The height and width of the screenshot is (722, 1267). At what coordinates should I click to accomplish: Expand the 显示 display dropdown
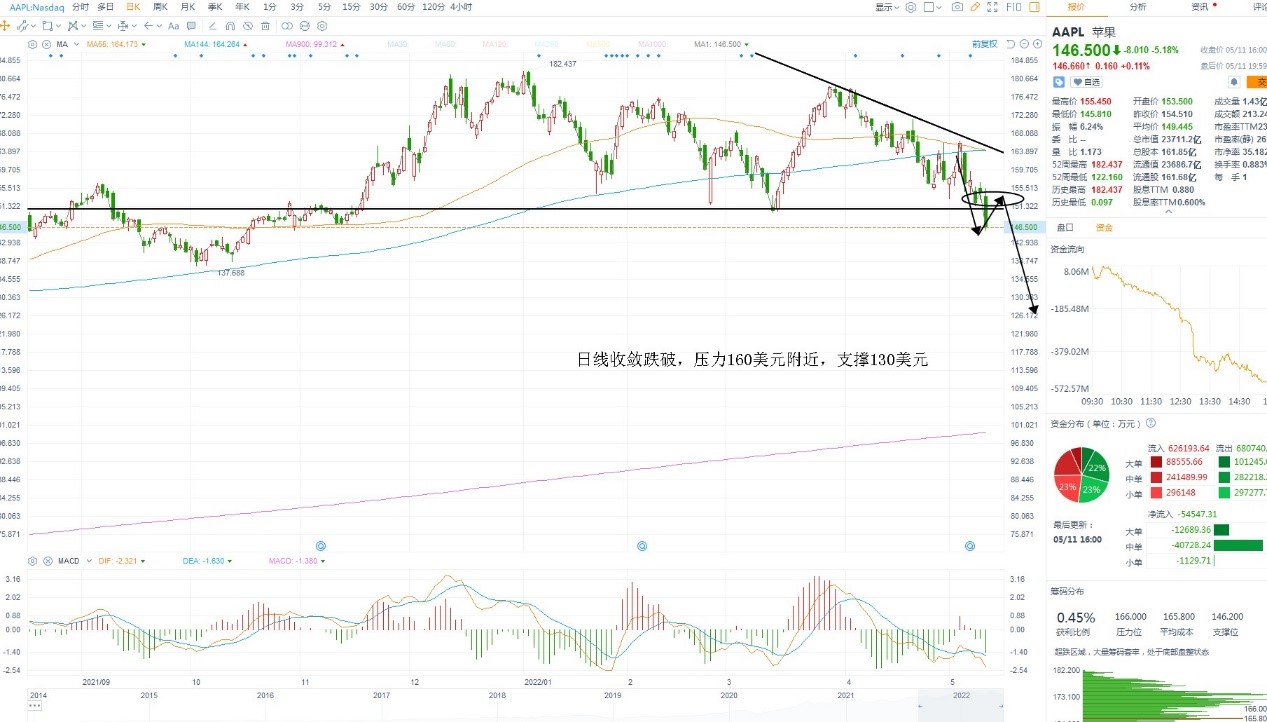click(888, 7)
